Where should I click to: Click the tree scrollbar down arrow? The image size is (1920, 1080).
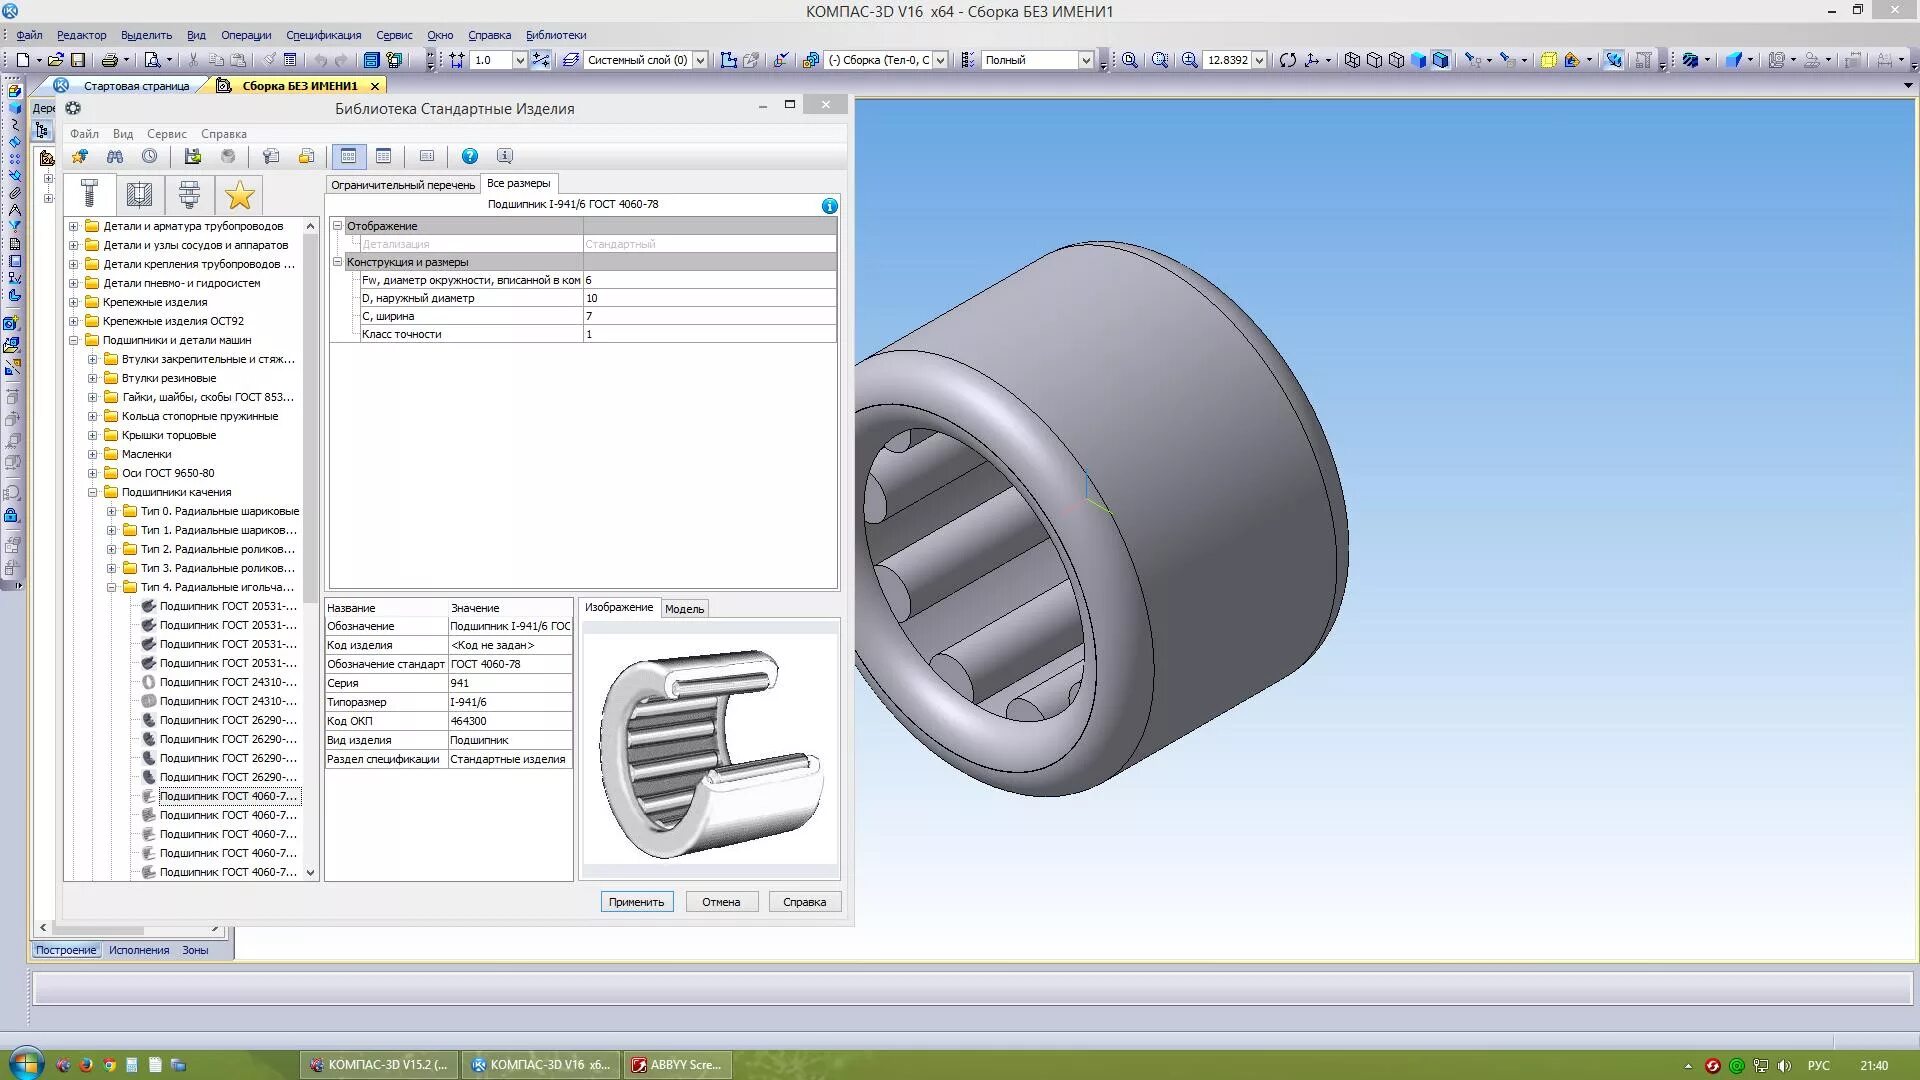coord(310,872)
